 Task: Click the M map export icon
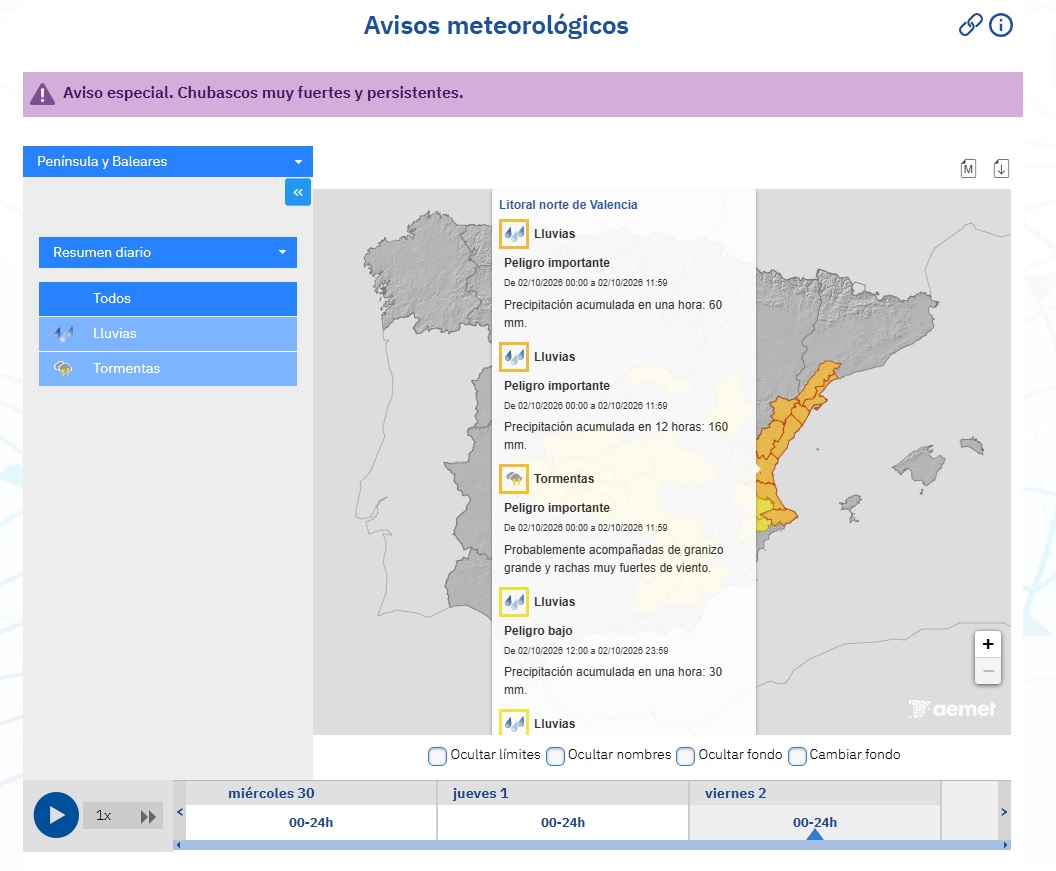(968, 168)
